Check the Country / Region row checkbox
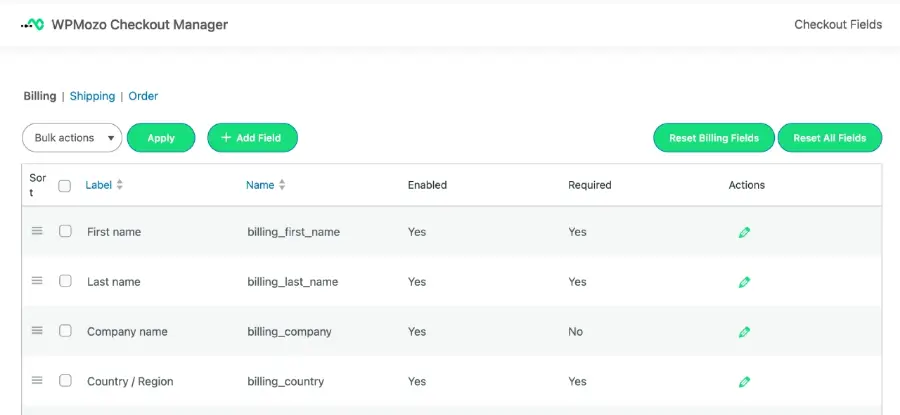 (65, 381)
